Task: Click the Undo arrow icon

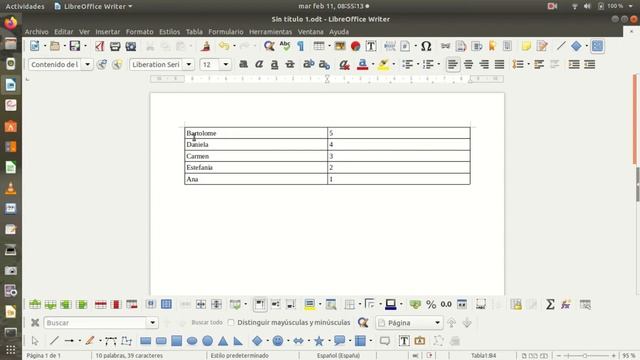Action: point(224,46)
